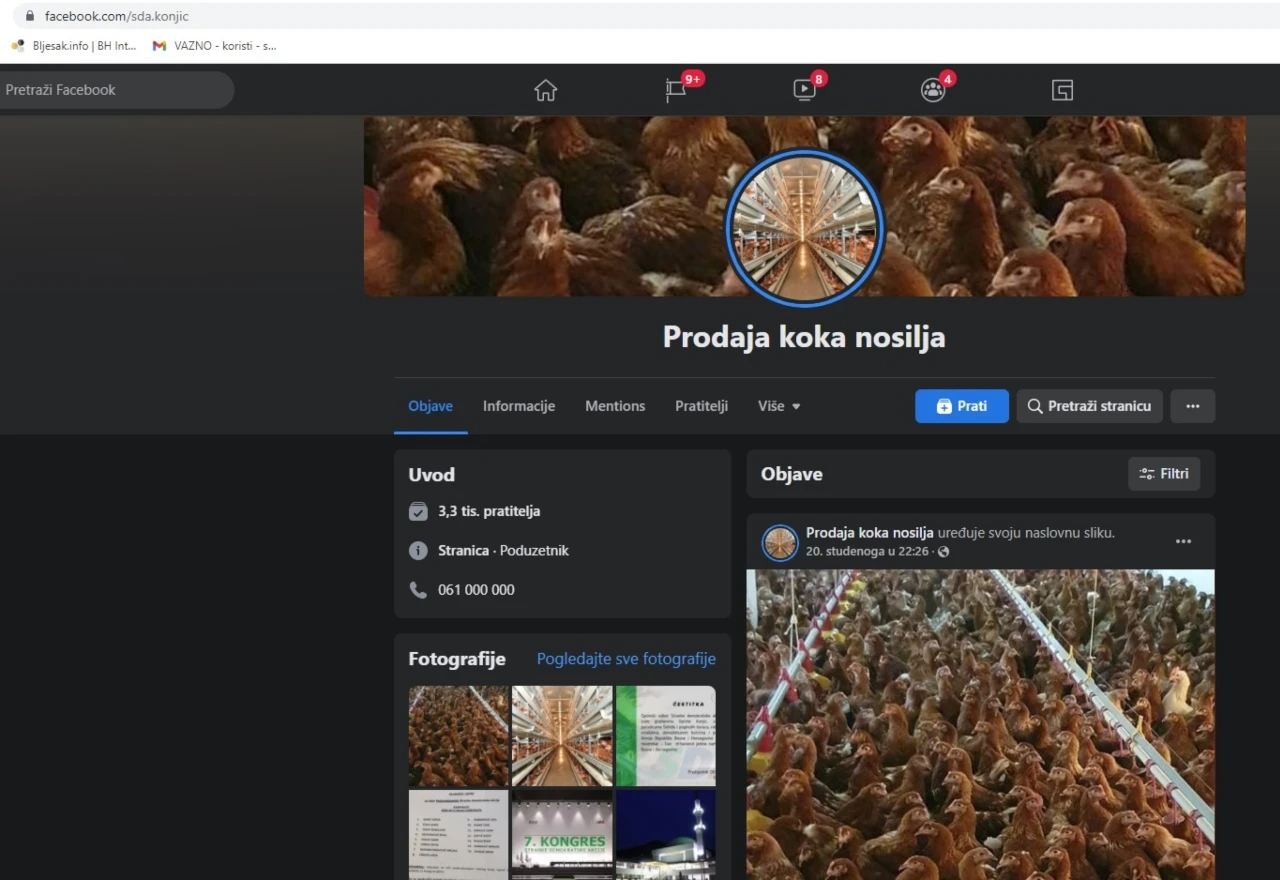Open the Čestitka document photo thumbnail
This screenshot has width=1280, height=880.
(x=666, y=736)
